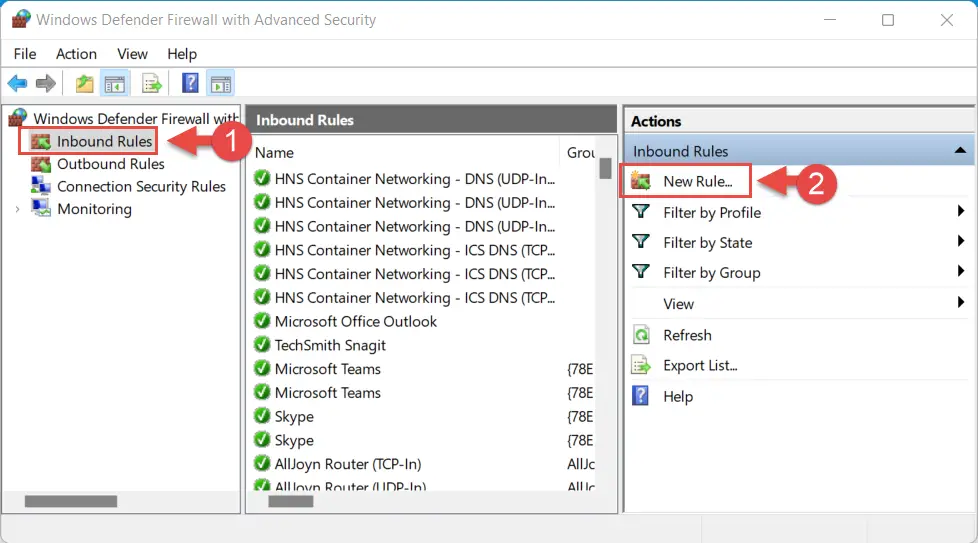Image resolution: width=978 pixels, height=543 pixels.
Task: Select the AllJoyn Router (TCP-In) rule
Action: pos(348,464)
